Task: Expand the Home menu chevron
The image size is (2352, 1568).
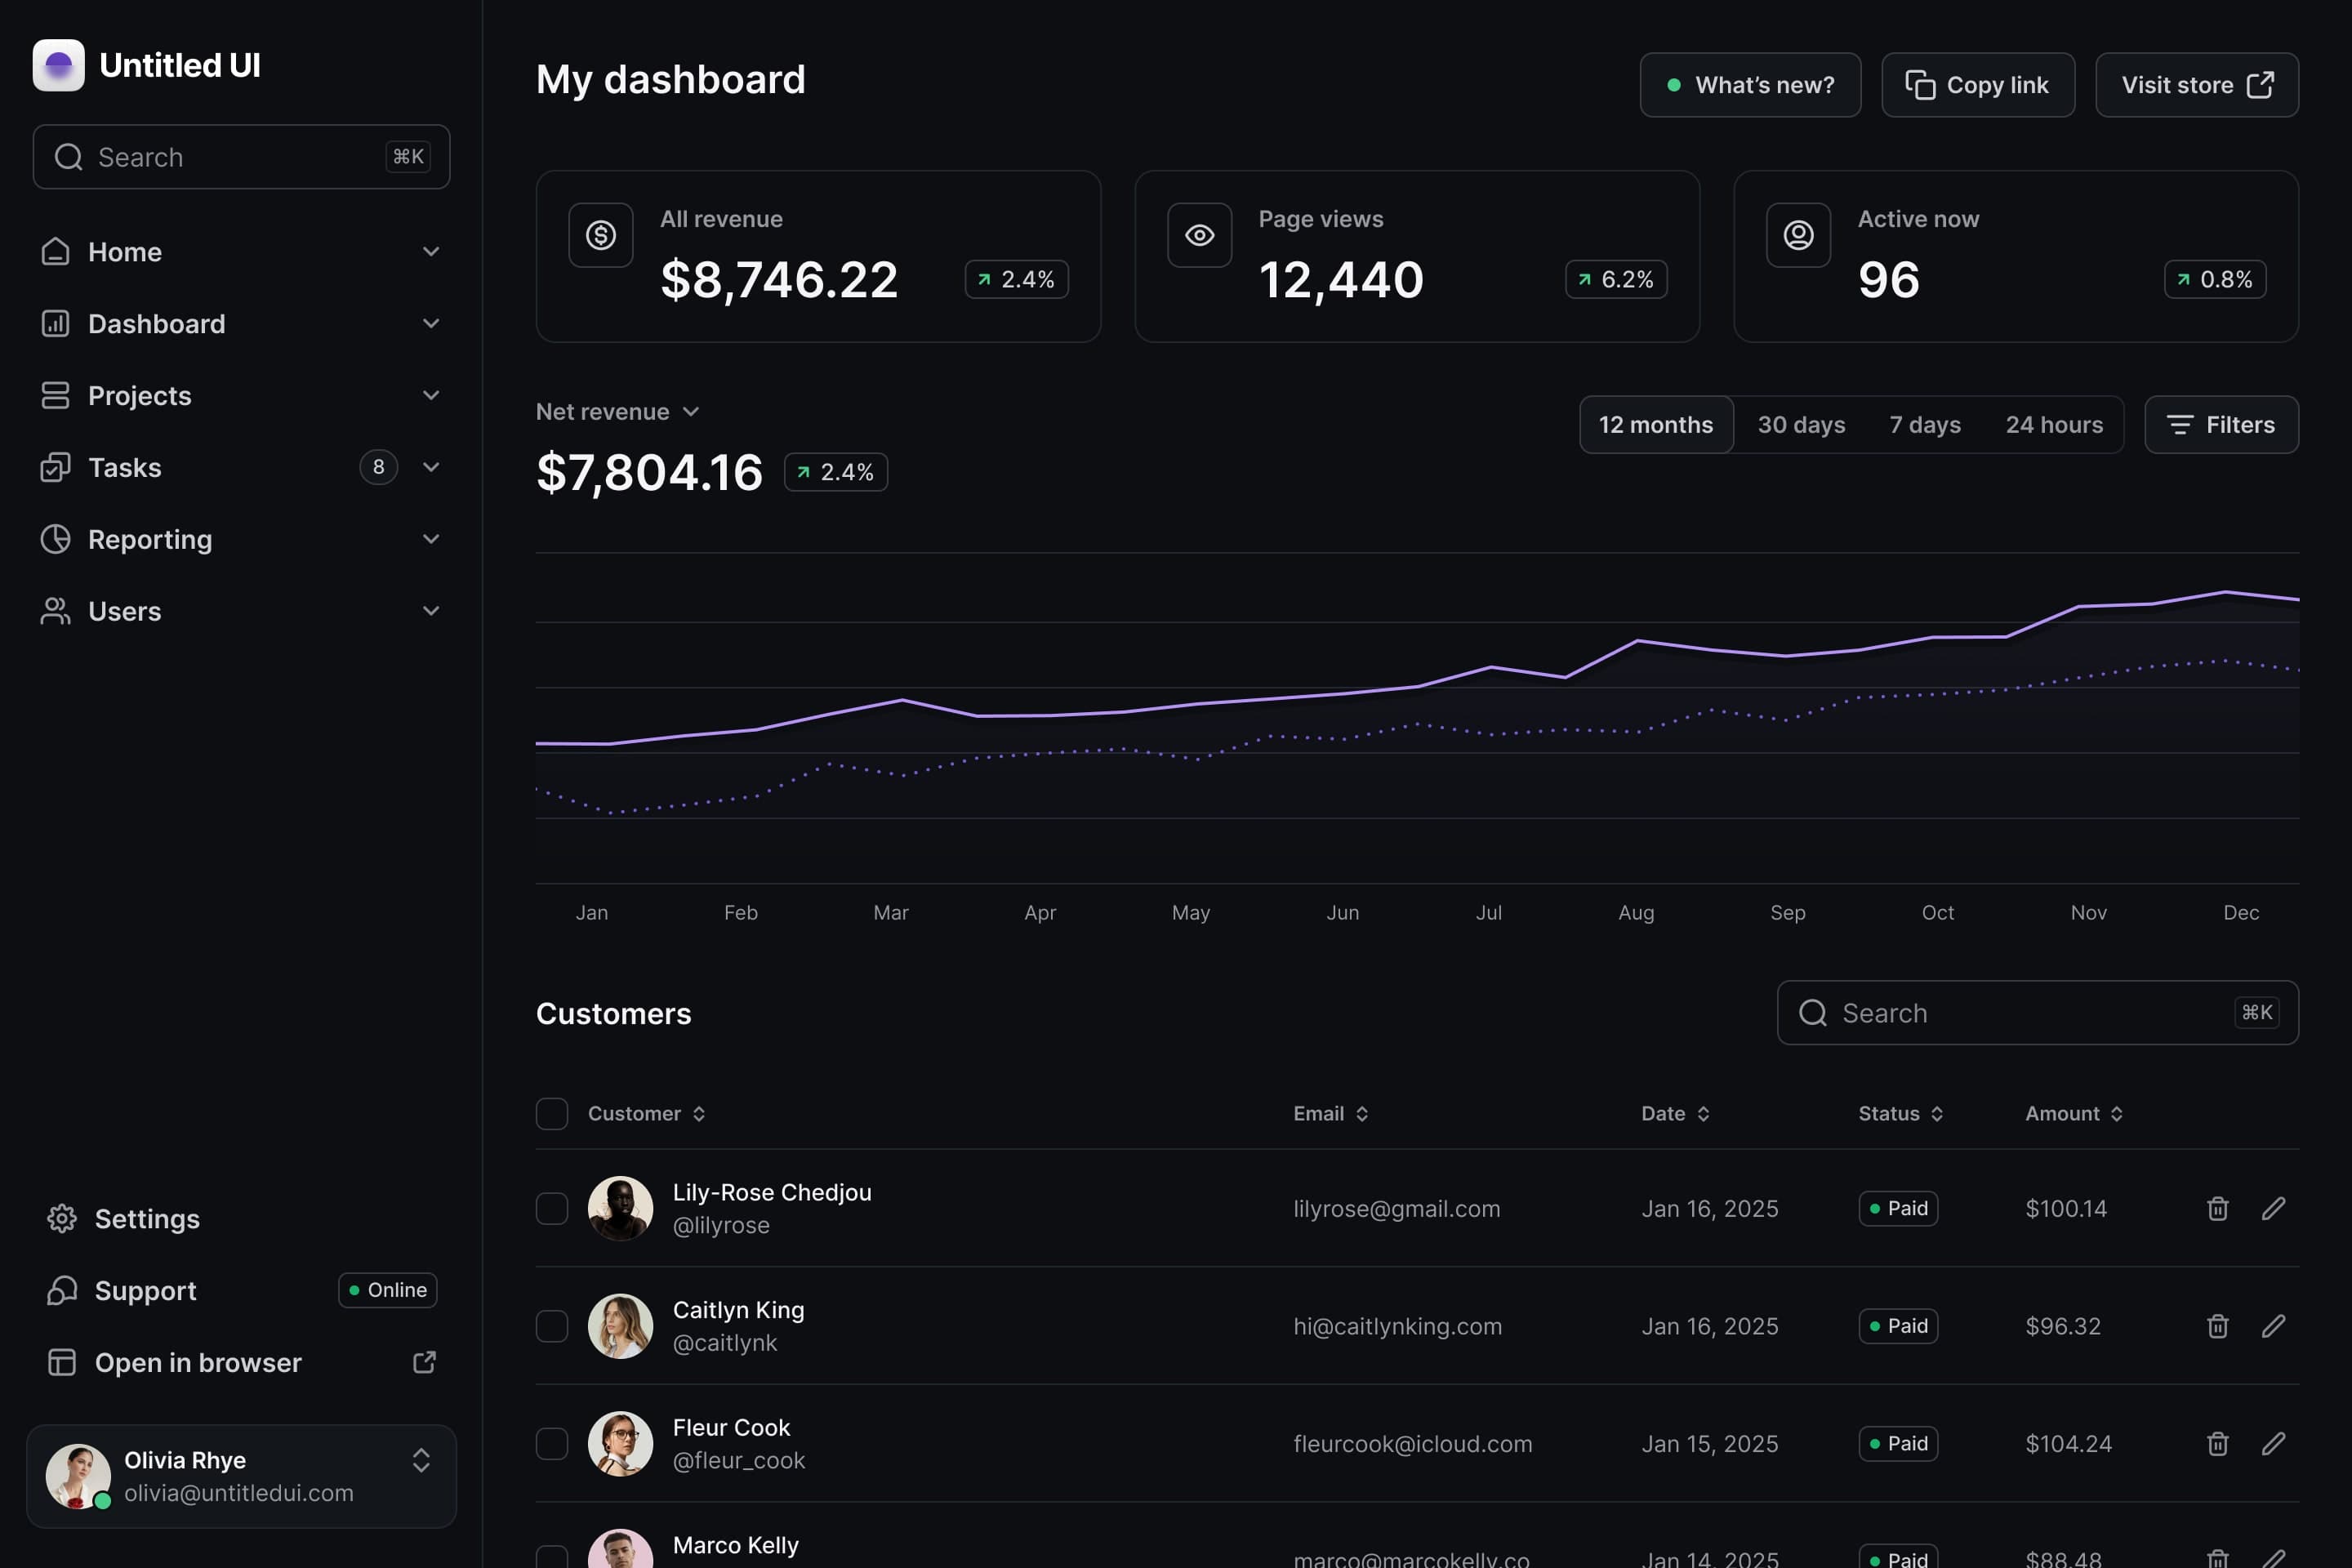Action: coord(431,251)
